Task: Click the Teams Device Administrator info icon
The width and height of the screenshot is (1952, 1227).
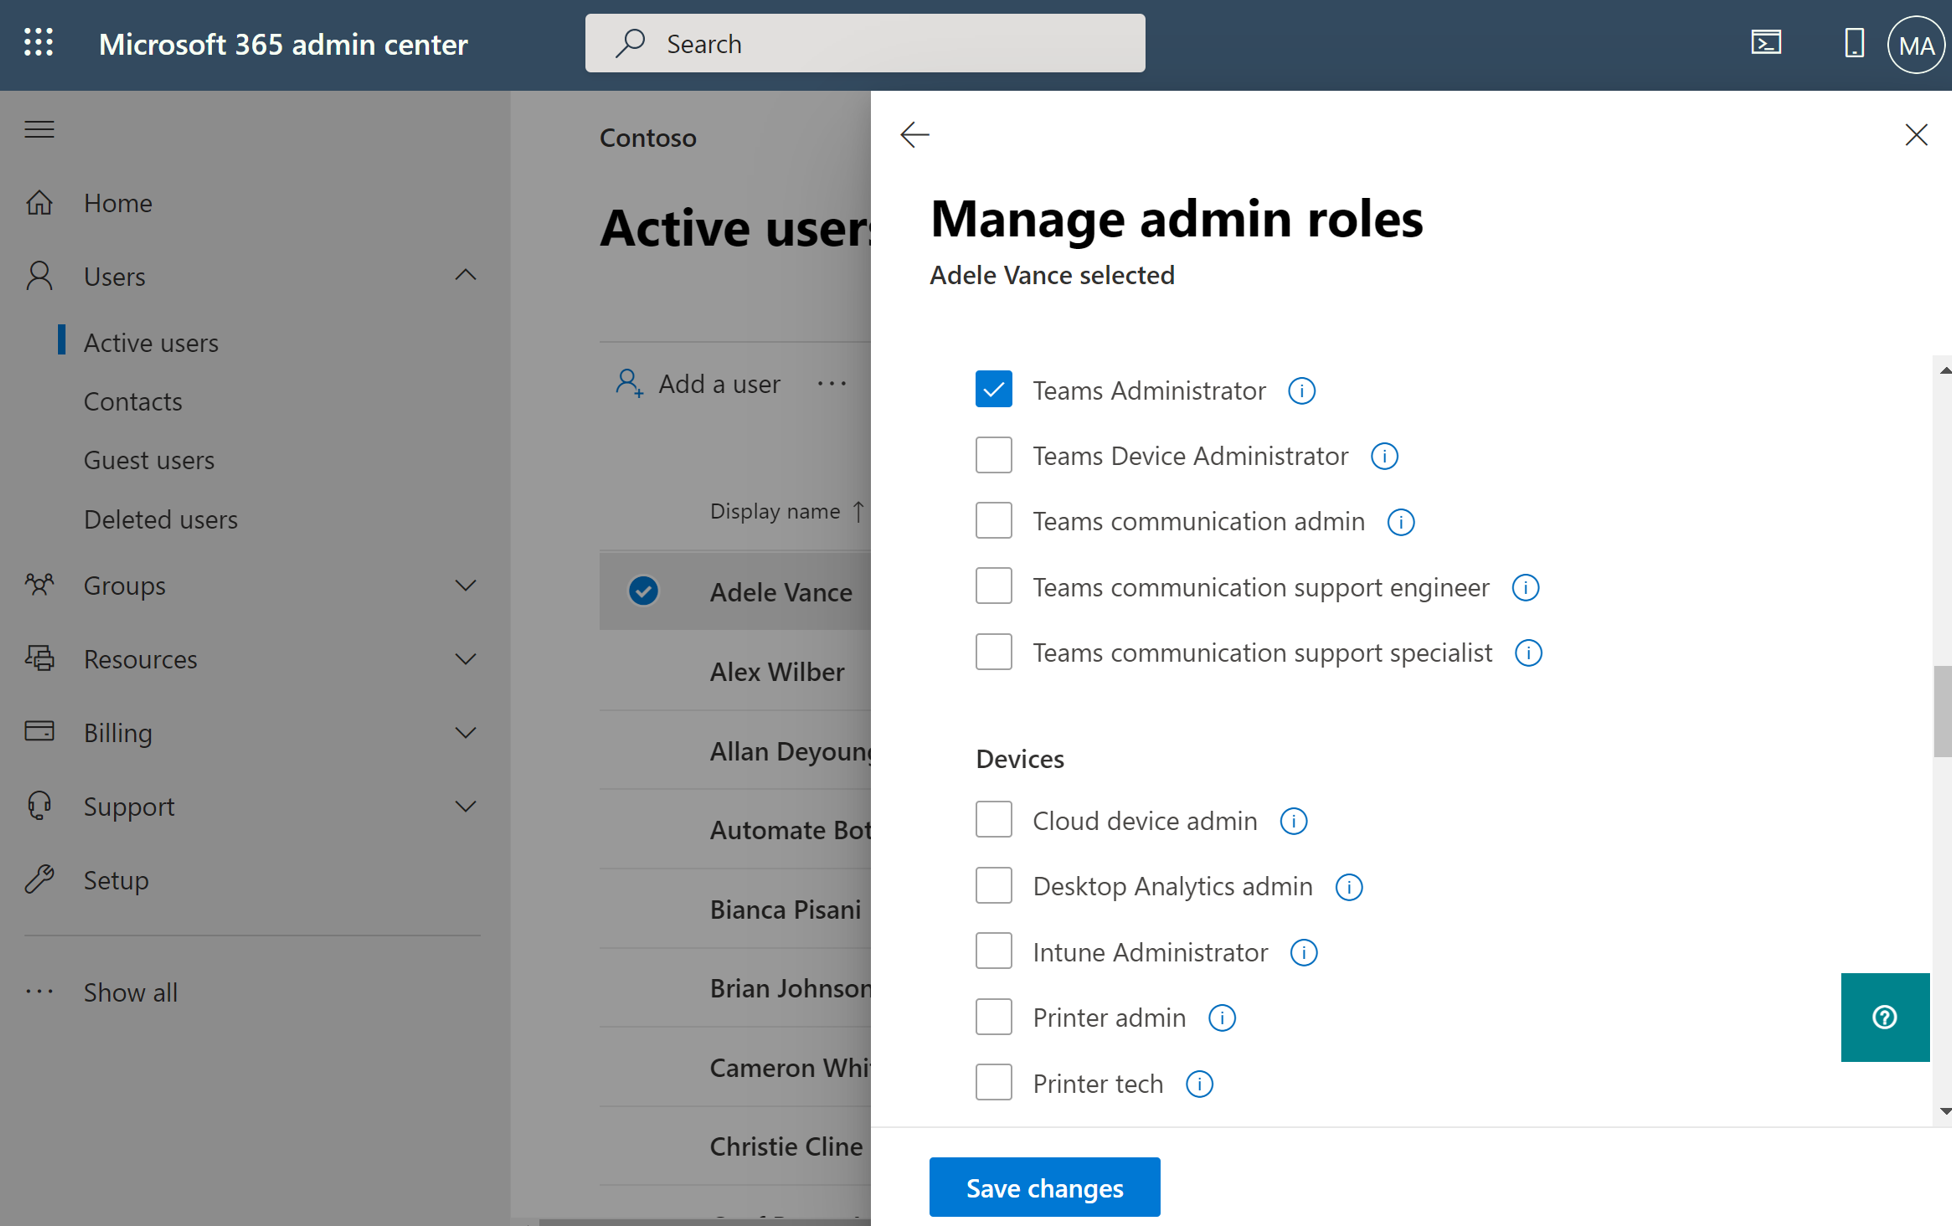Action: (1384, 455)
